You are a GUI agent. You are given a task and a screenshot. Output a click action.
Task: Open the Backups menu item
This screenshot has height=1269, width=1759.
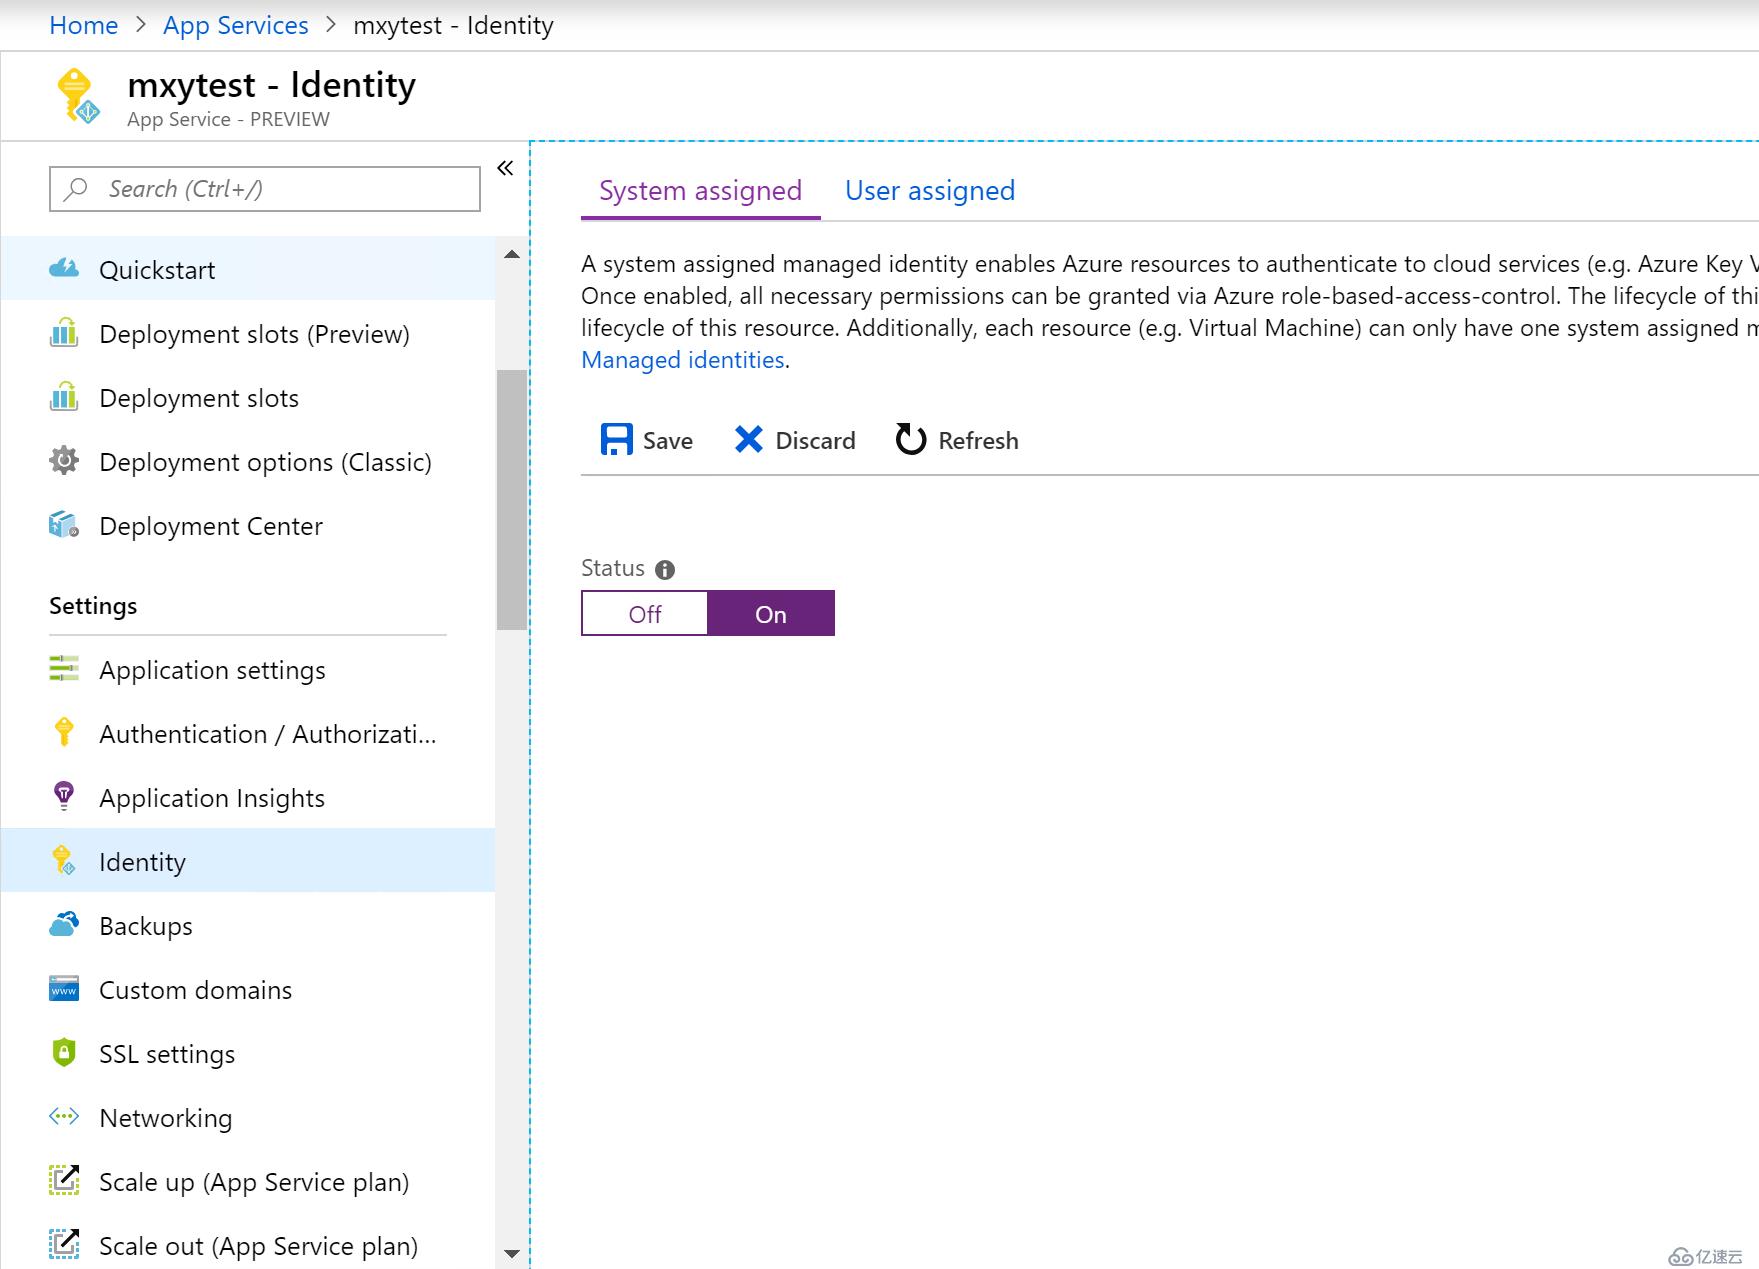(248, 925)
